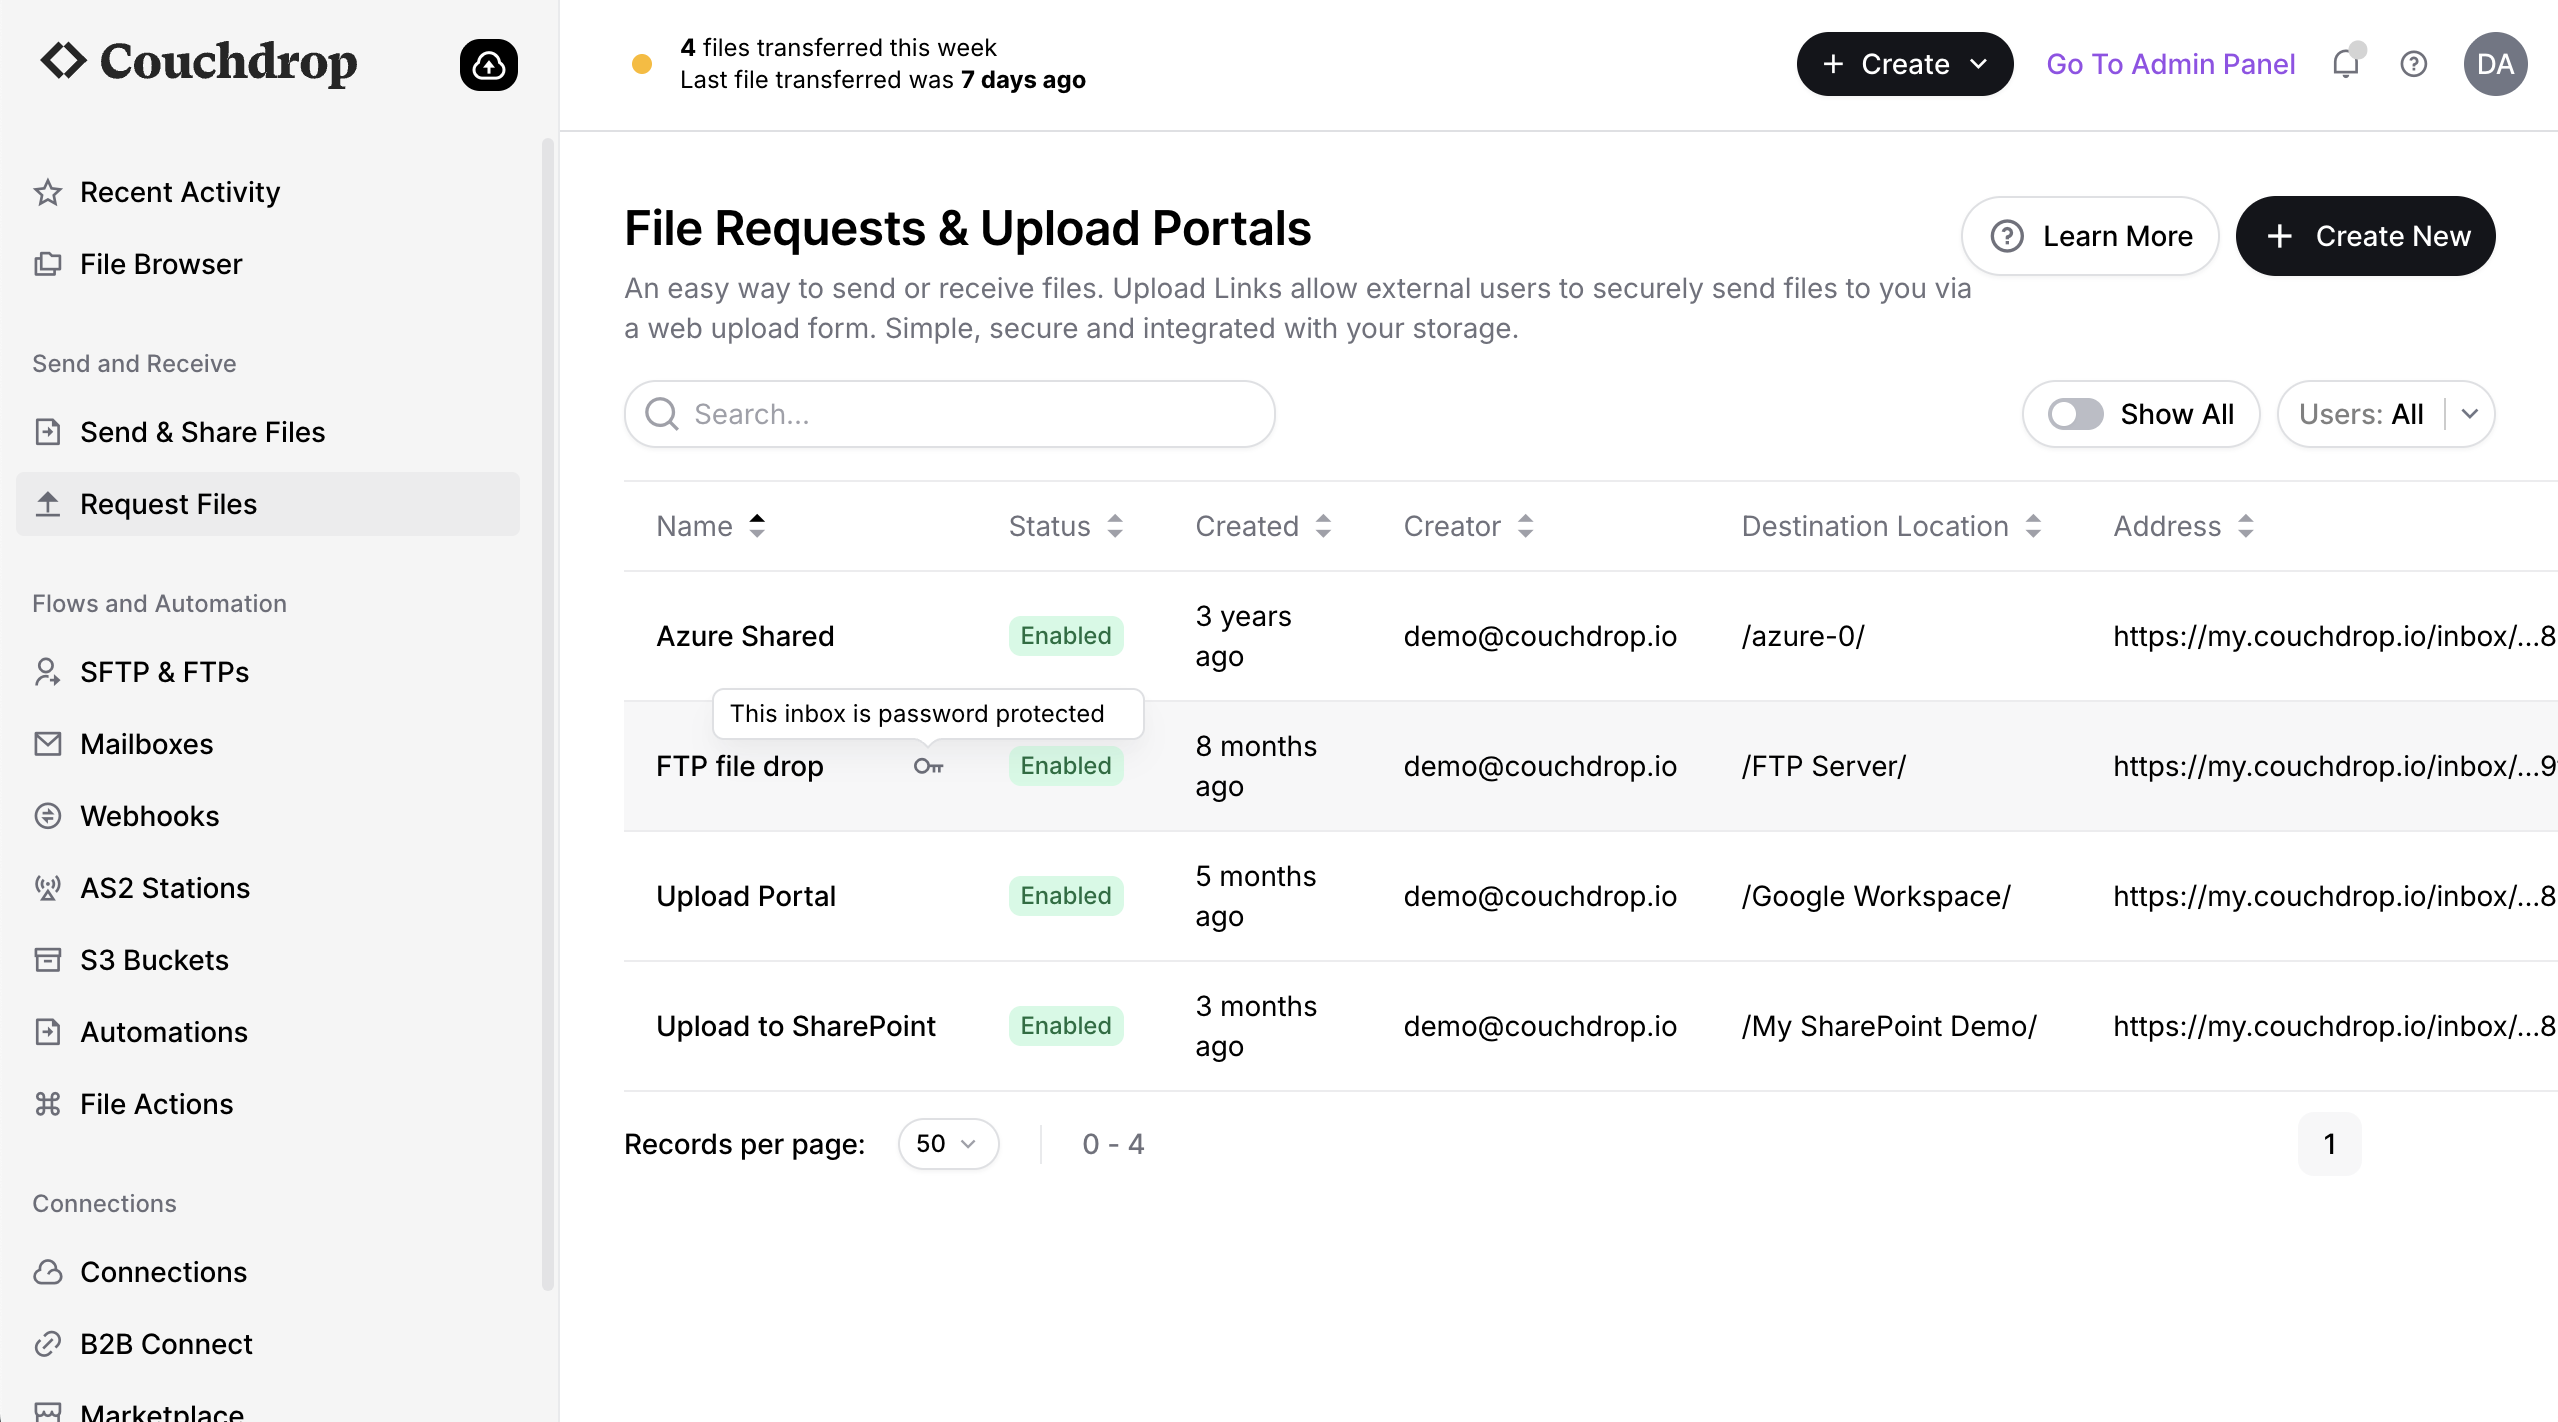Open the Users: All filter dropdown
The height and width of the screenshot is (1422, 2558).
pyautogui.click(x=2385, y=414)
